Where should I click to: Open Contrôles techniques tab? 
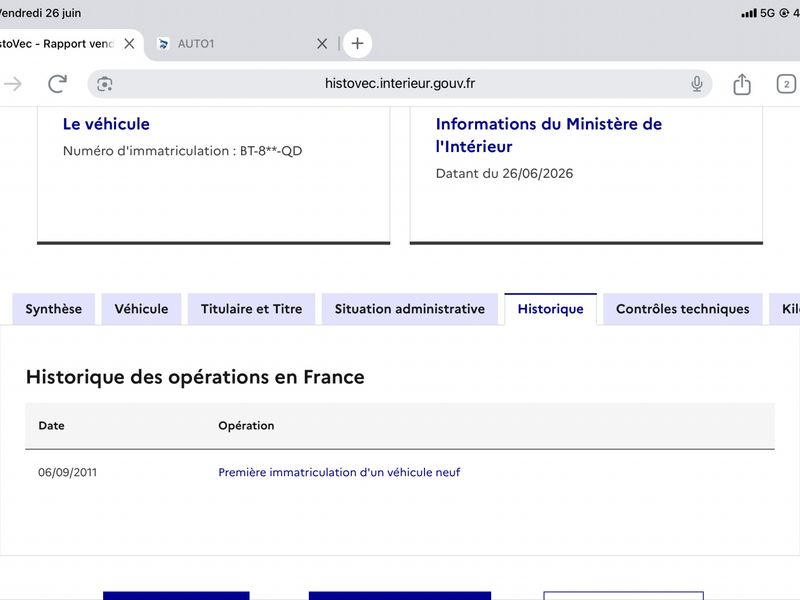coord(683,309)
